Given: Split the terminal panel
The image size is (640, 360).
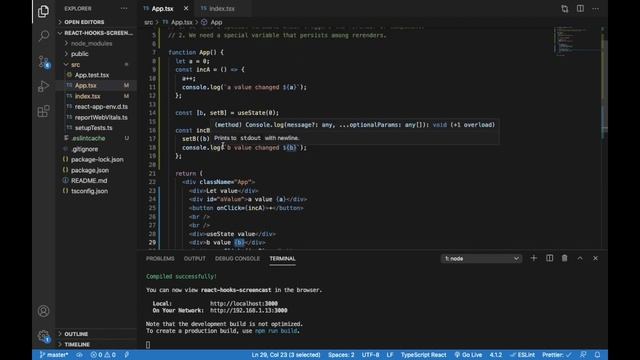Looking at the screenshot, I should [549, 258].
